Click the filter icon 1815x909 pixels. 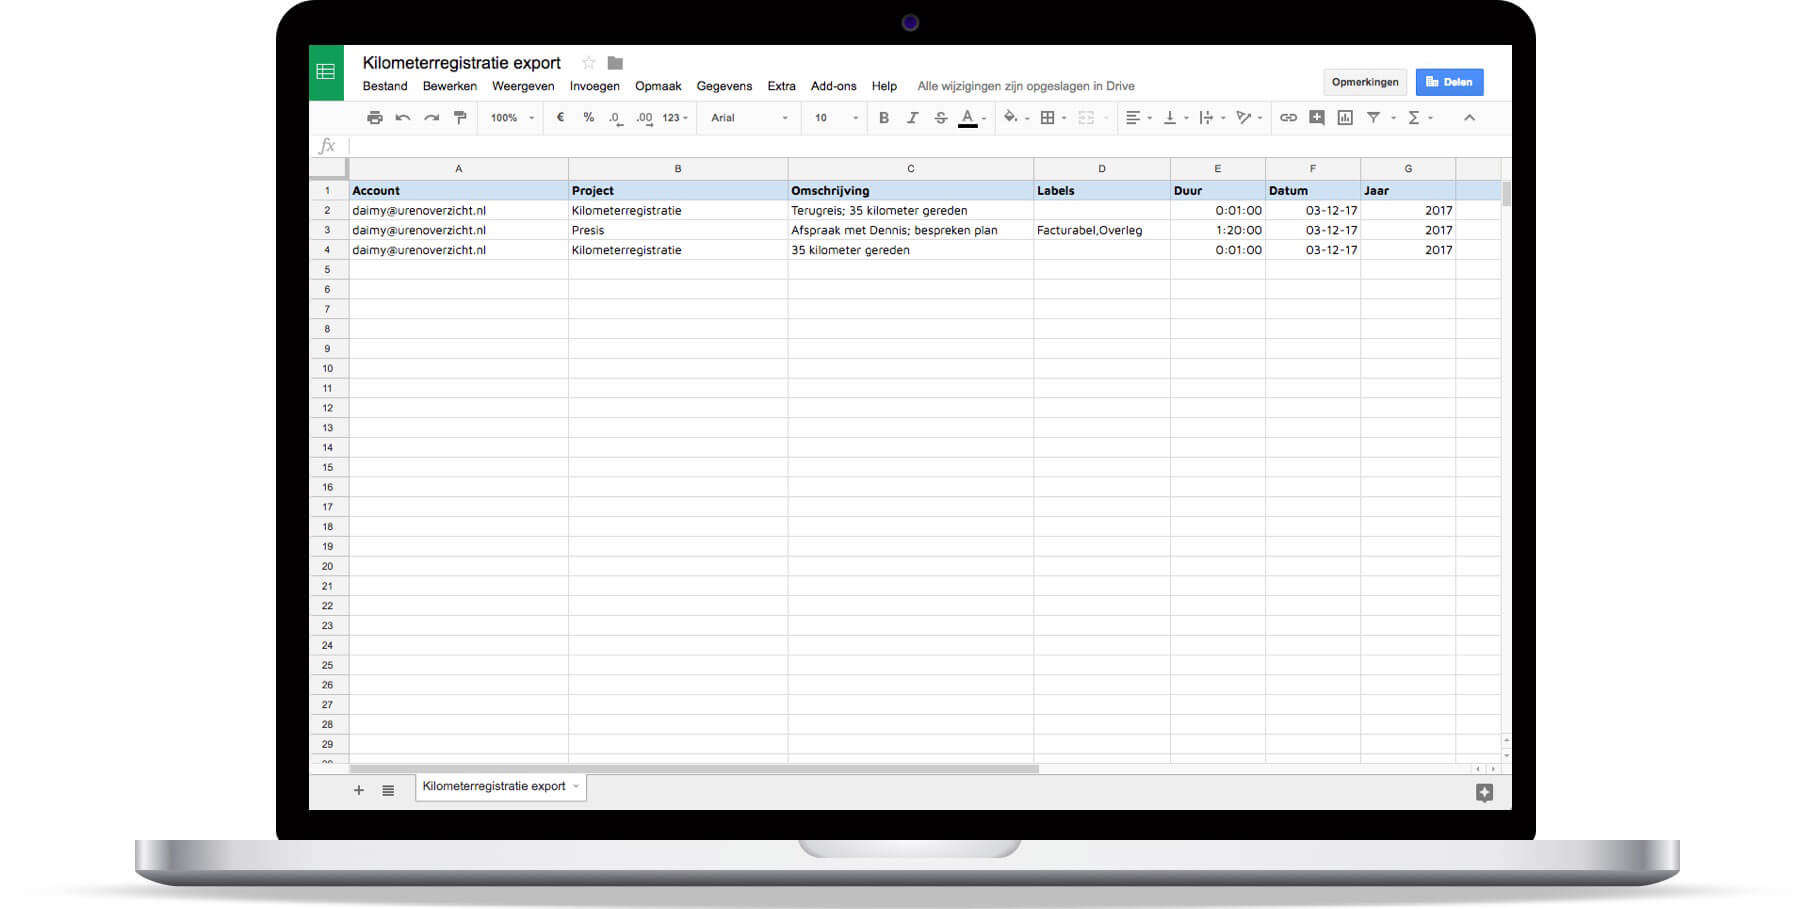tap(1374, 118)
